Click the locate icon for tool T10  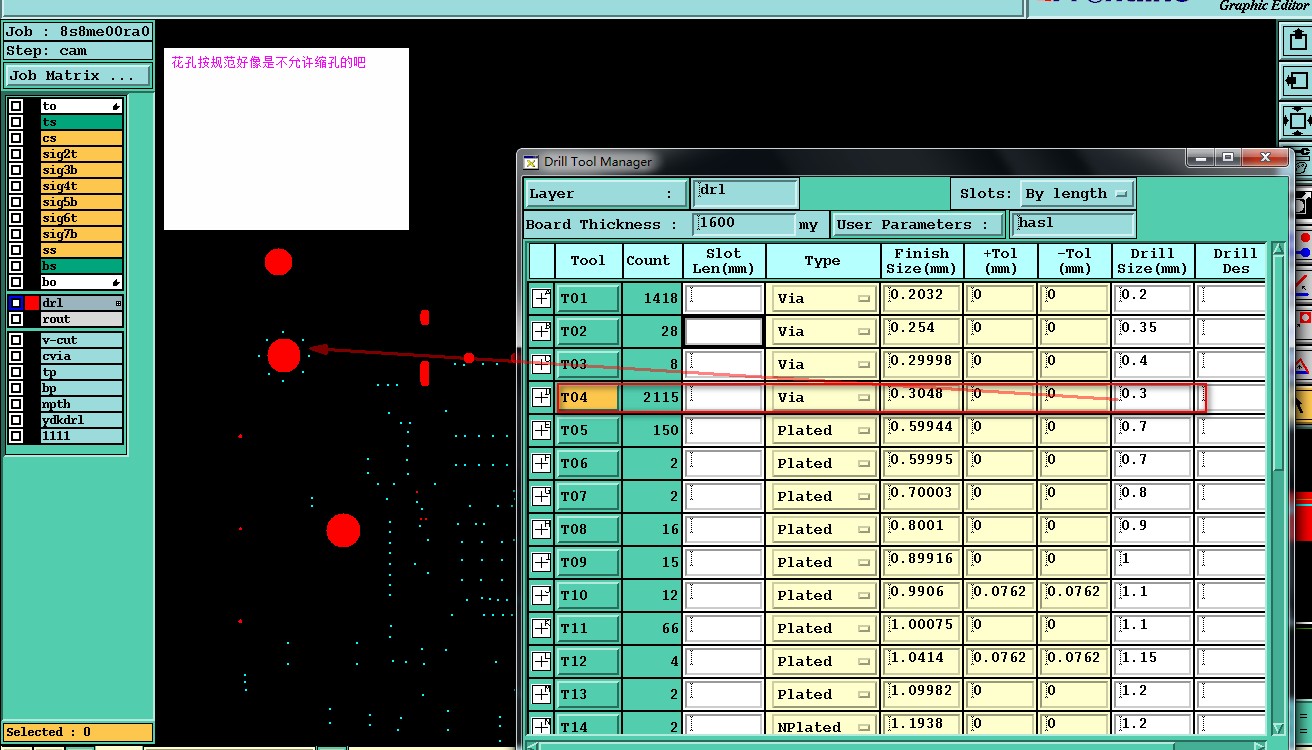coord(541,595)
